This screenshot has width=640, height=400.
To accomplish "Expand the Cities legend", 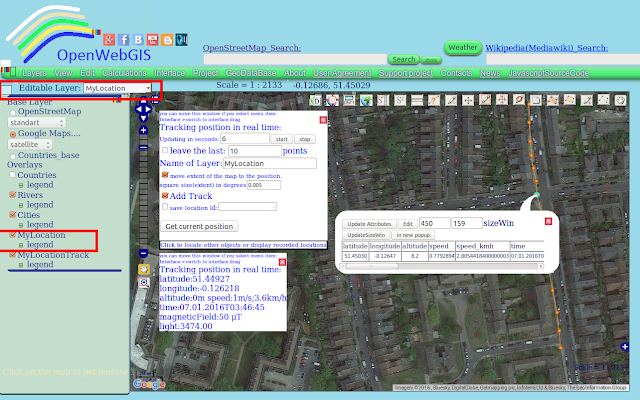I will point(21,226).
